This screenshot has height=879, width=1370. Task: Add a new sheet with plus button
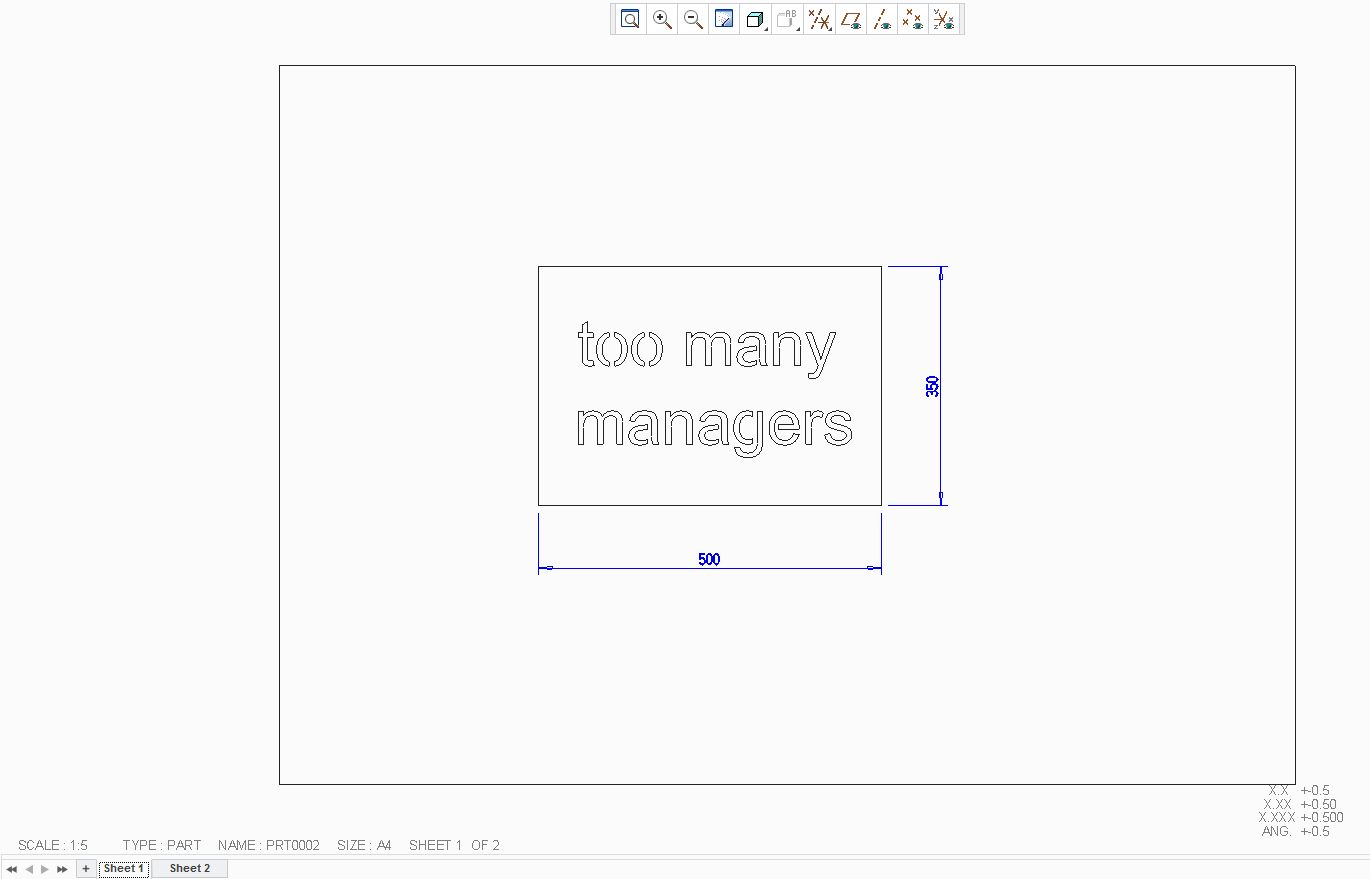pyautogui.click(x=86, y=868)
